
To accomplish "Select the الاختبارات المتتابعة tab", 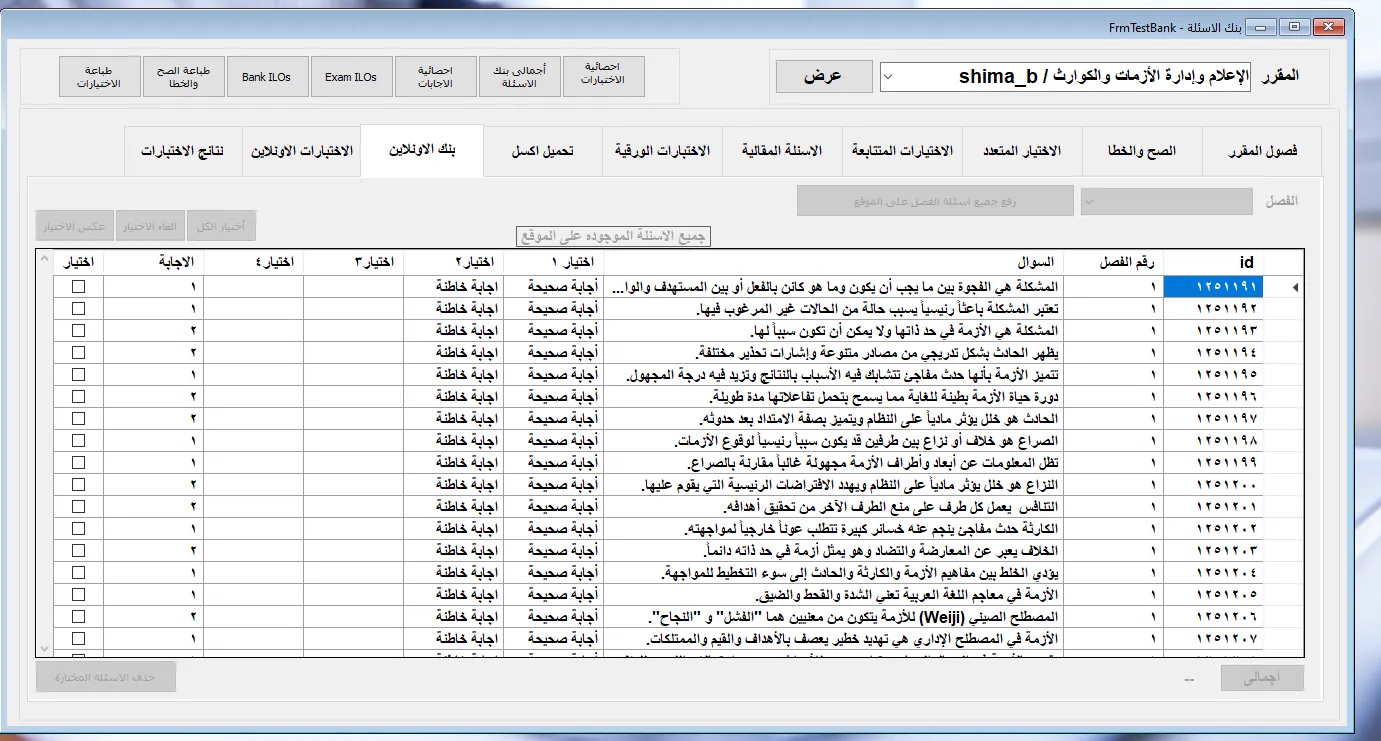I will click(902, 151).
